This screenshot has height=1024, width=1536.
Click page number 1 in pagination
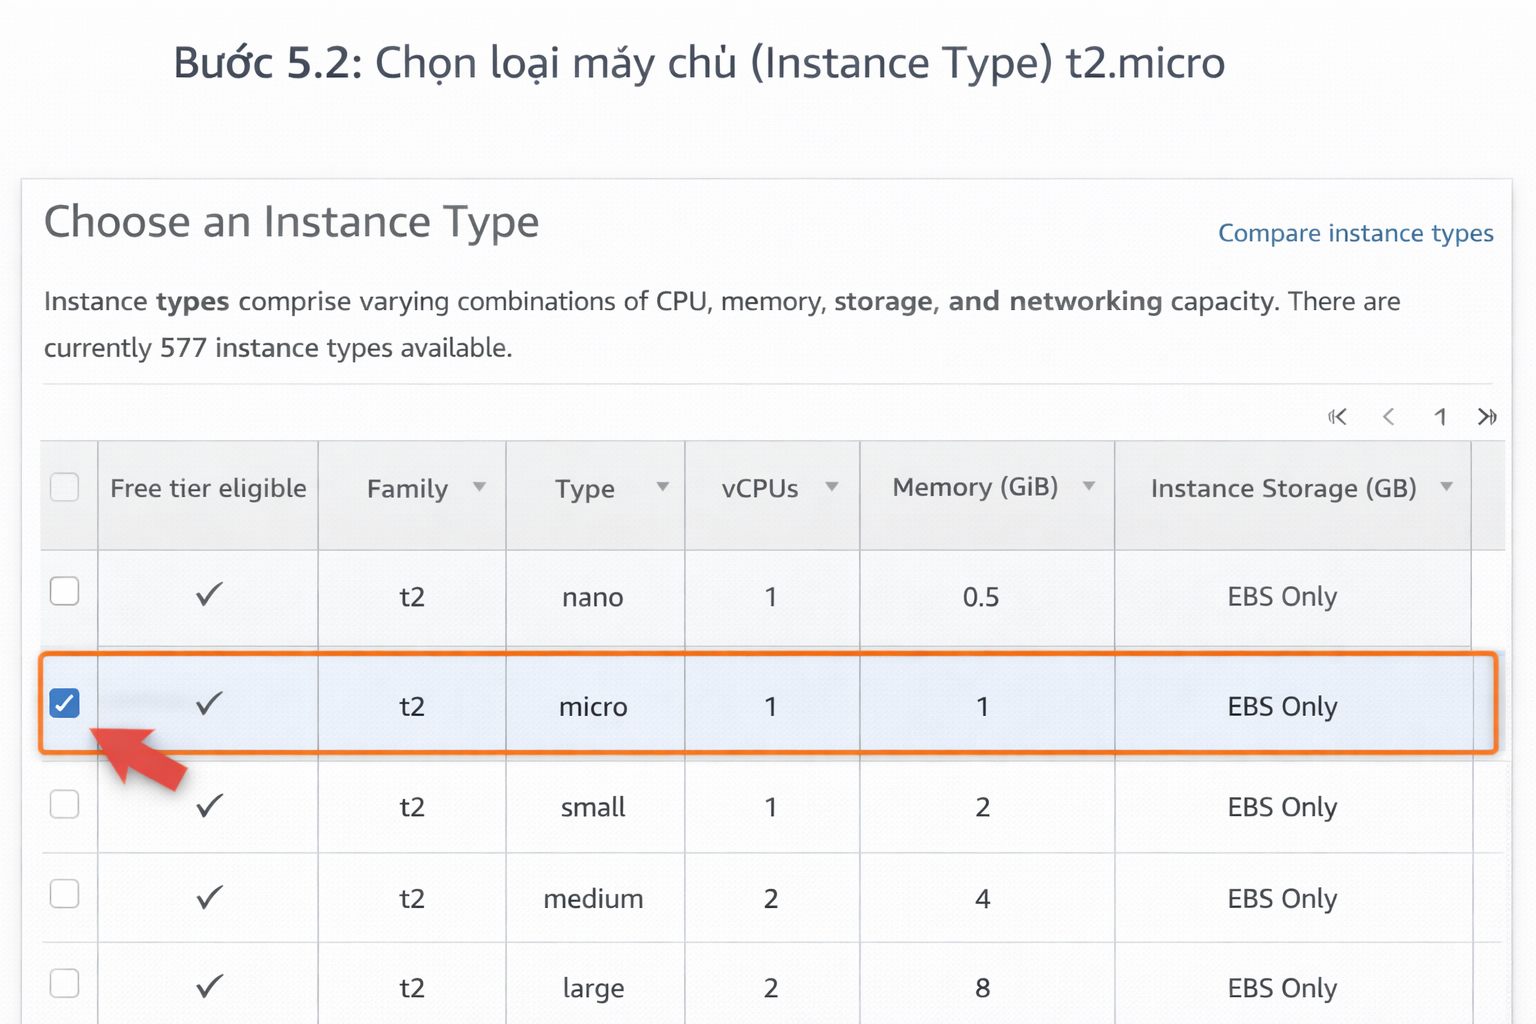pyautogui.click(x=1440, y=417)
